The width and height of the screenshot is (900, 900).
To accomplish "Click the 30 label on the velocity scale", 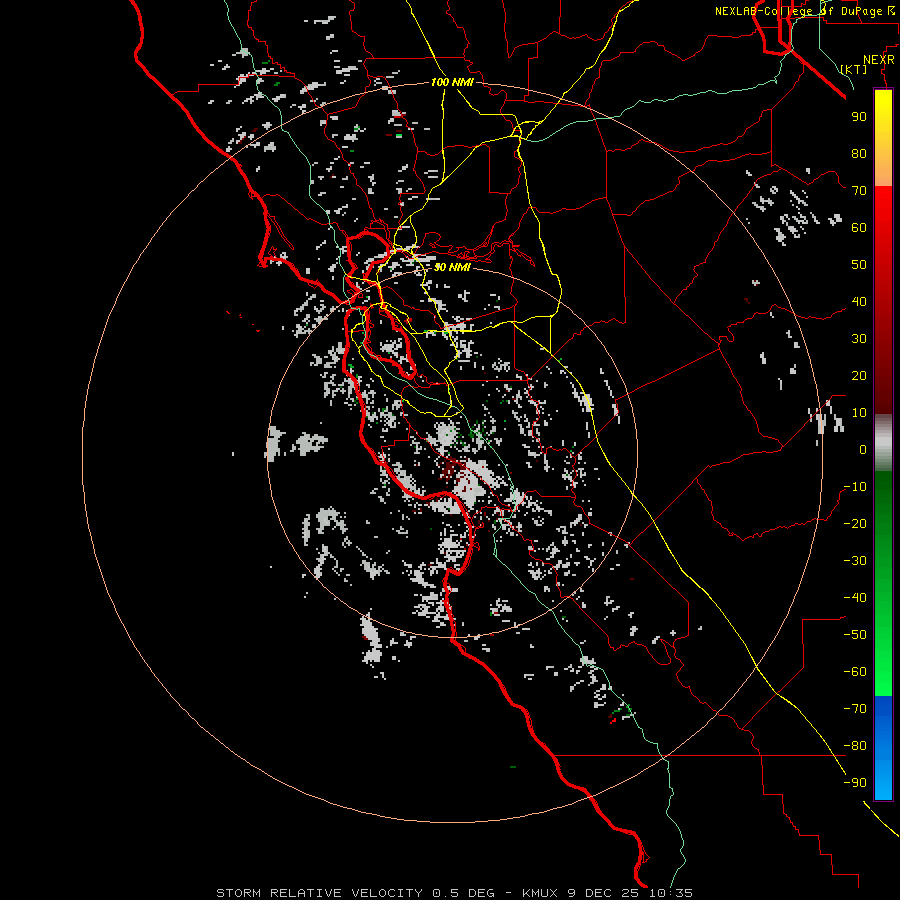I will pos(859,339).
